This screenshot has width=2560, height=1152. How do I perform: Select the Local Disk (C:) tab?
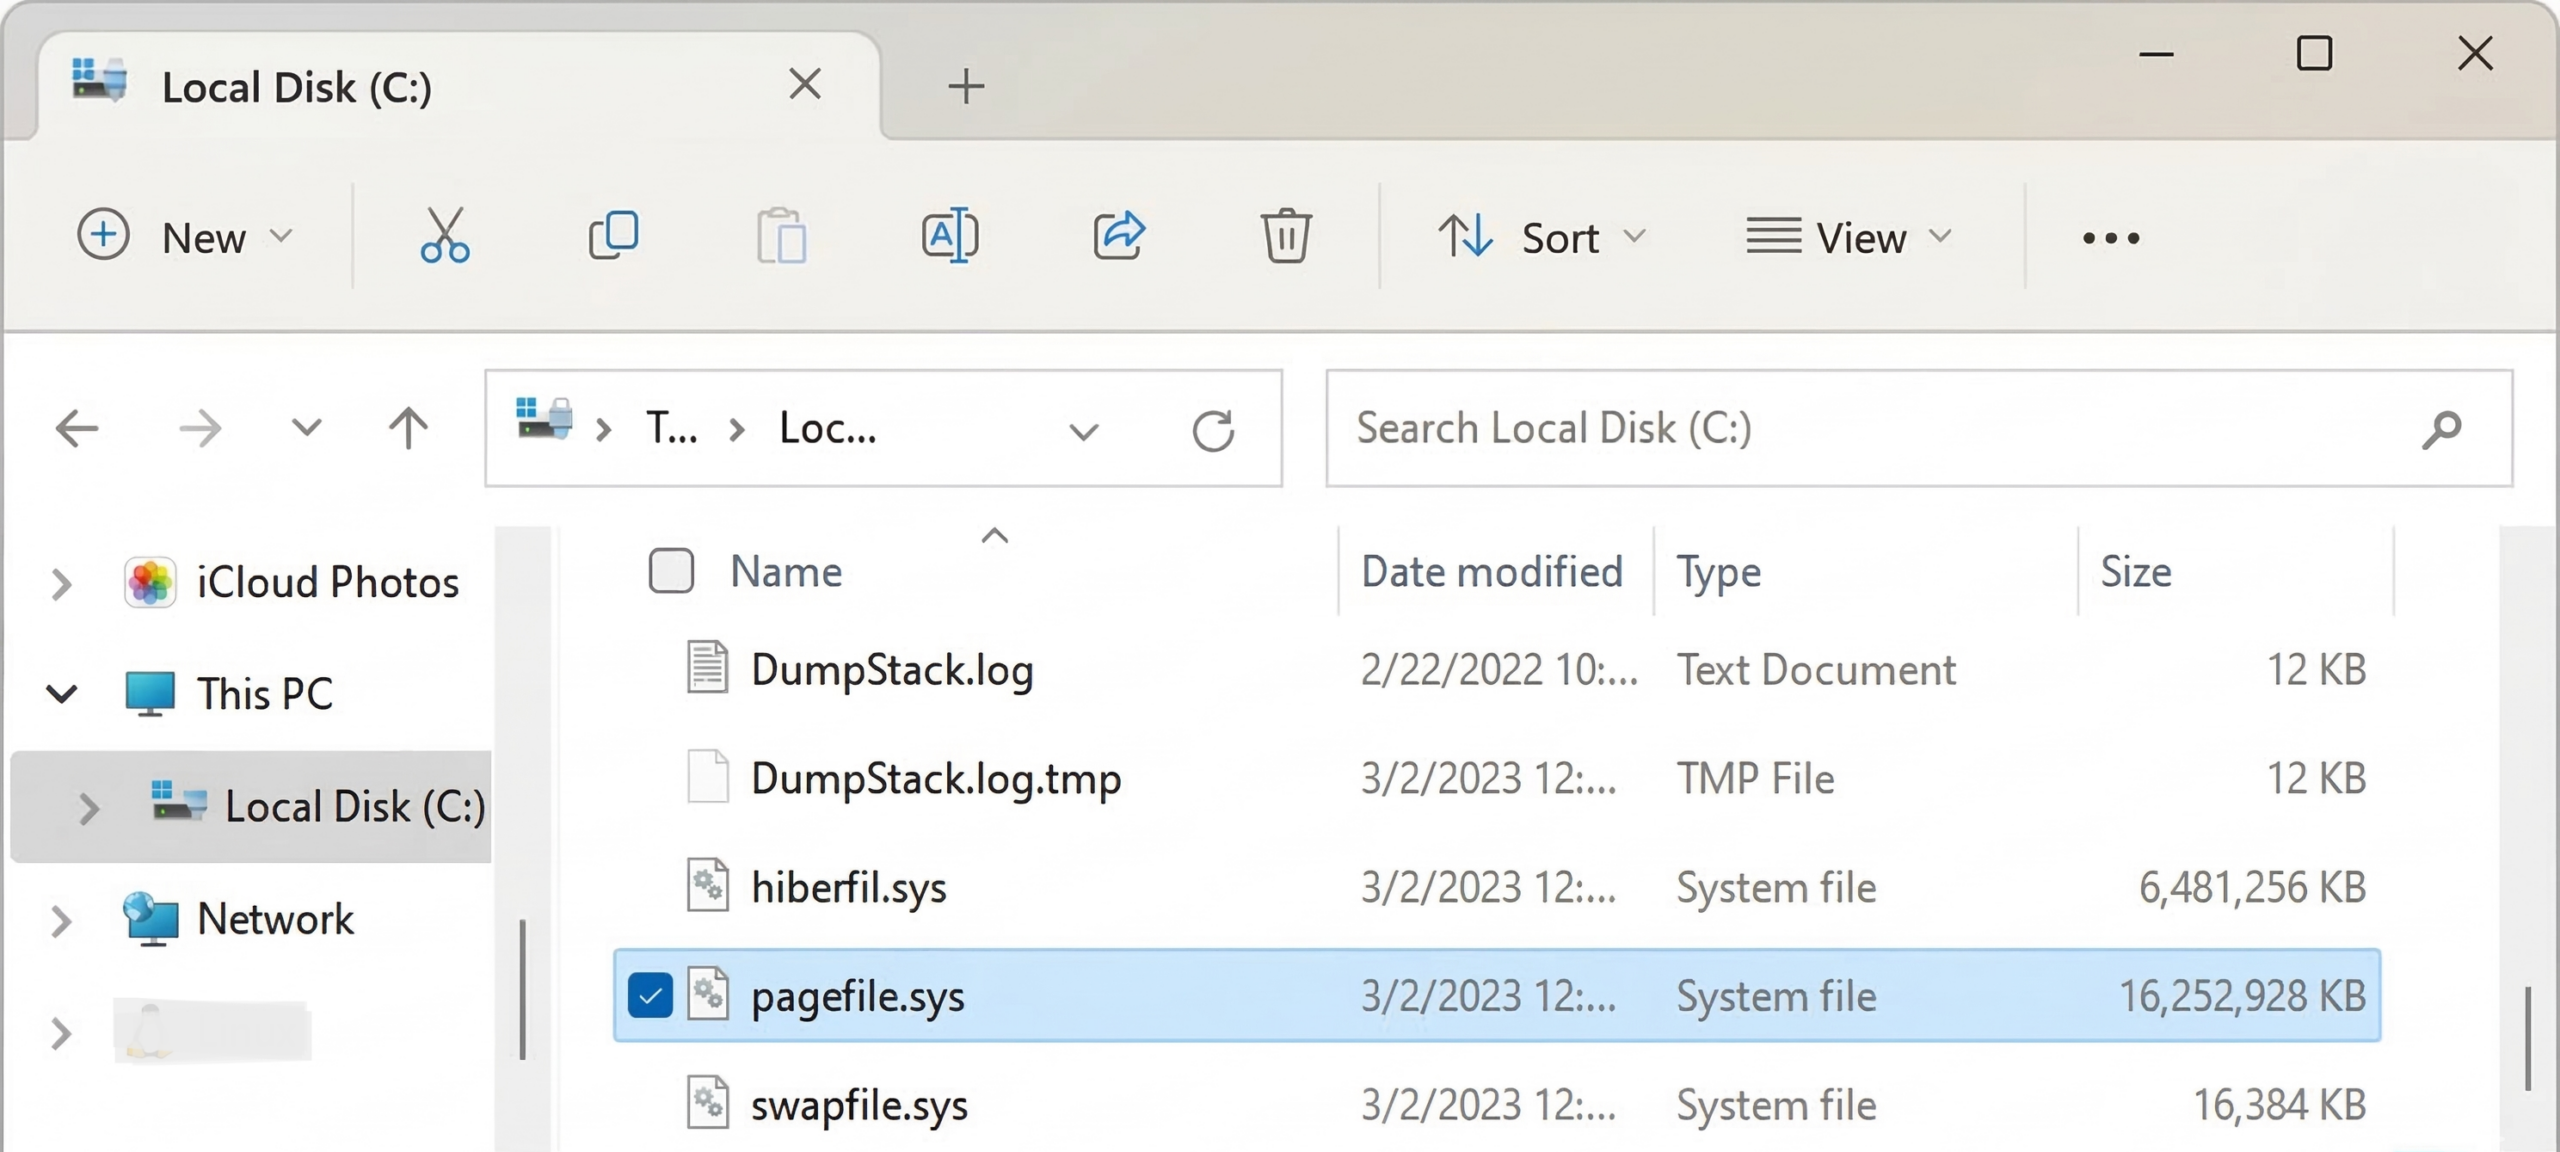[x=297, y=86]
